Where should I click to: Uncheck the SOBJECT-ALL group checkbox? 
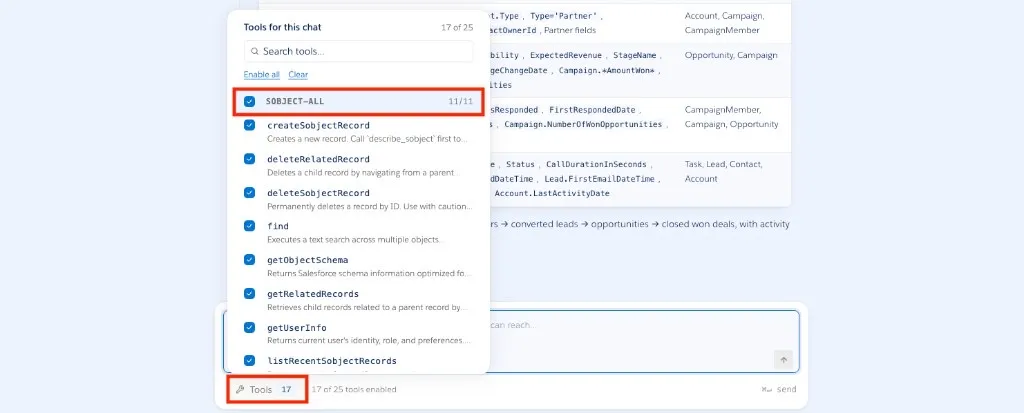[249, 101]
